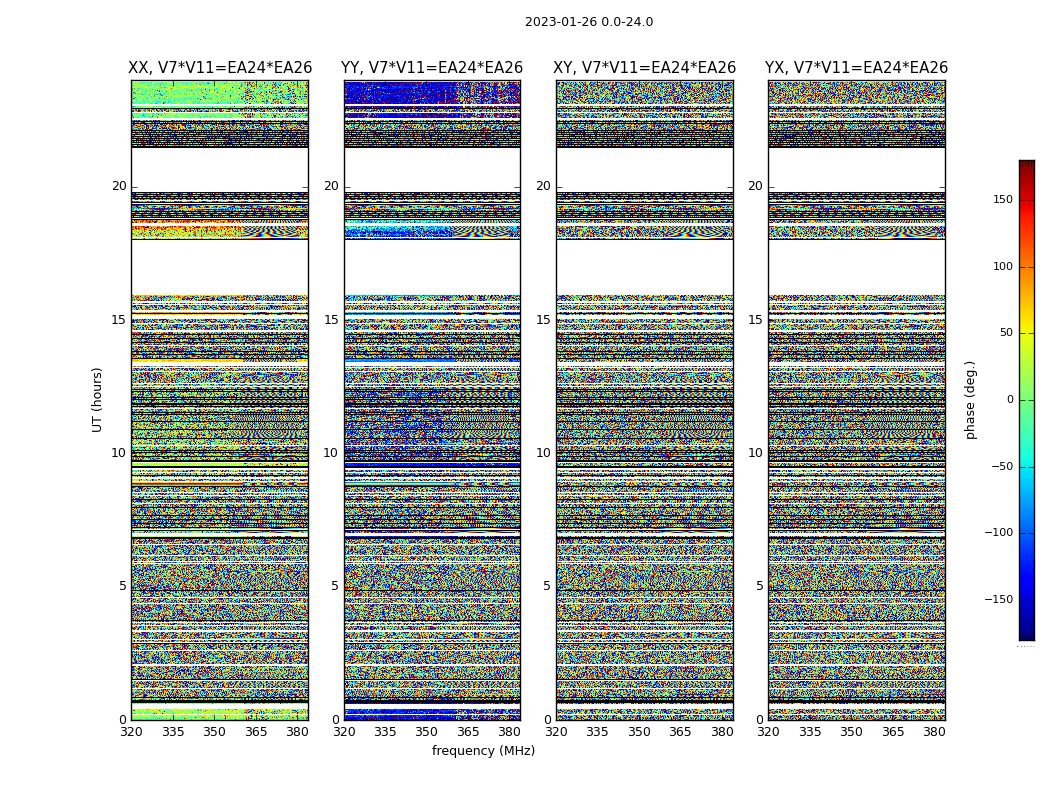Click the −50 tick on the colorbar
The width and height of the screenshot is (1050, 800).
[1002, 466]
